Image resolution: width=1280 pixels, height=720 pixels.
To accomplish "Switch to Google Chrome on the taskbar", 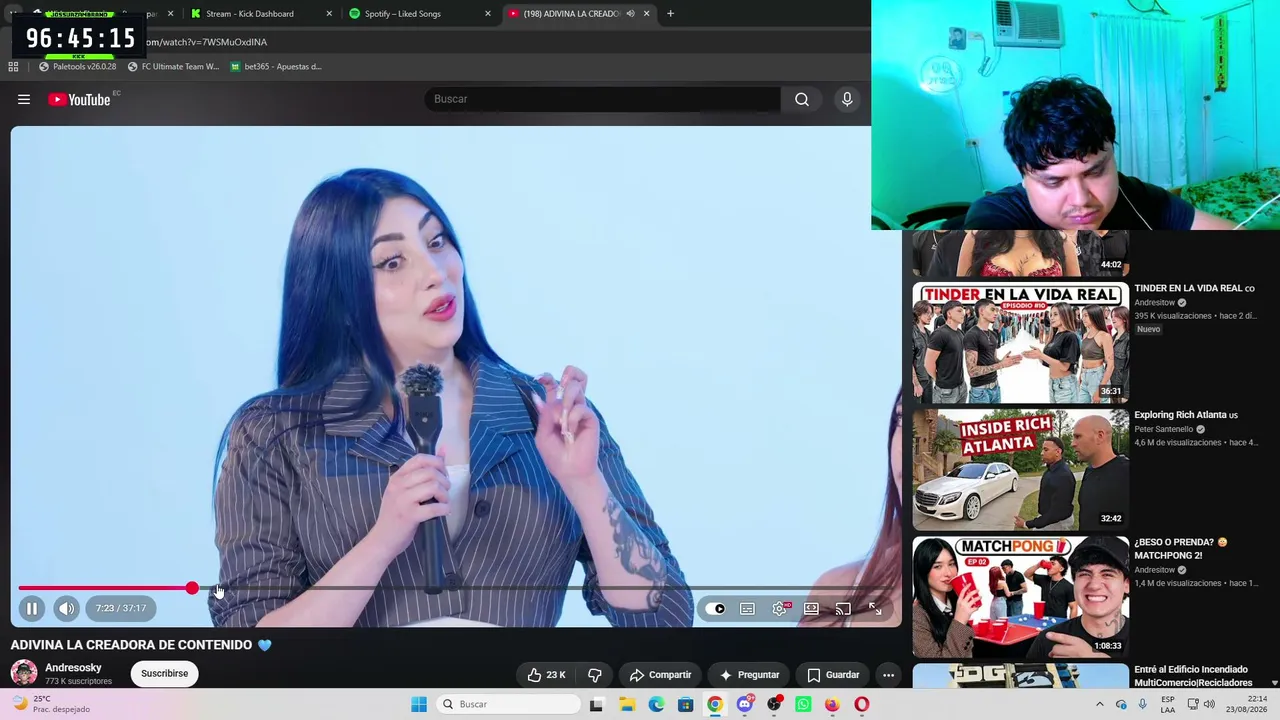I will click(715, 704).
